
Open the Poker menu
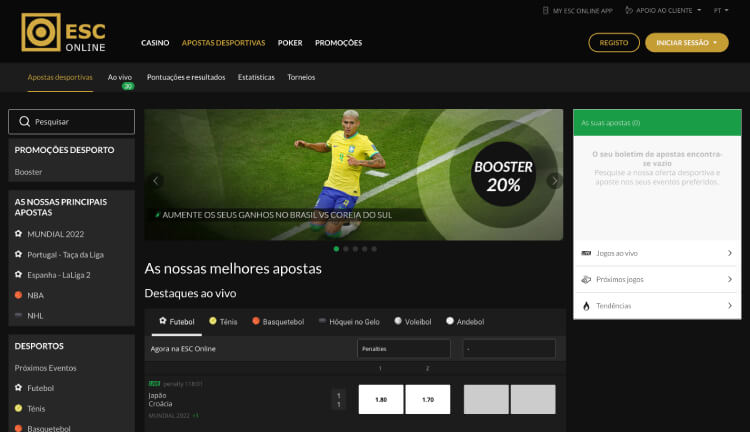(290, 43)
